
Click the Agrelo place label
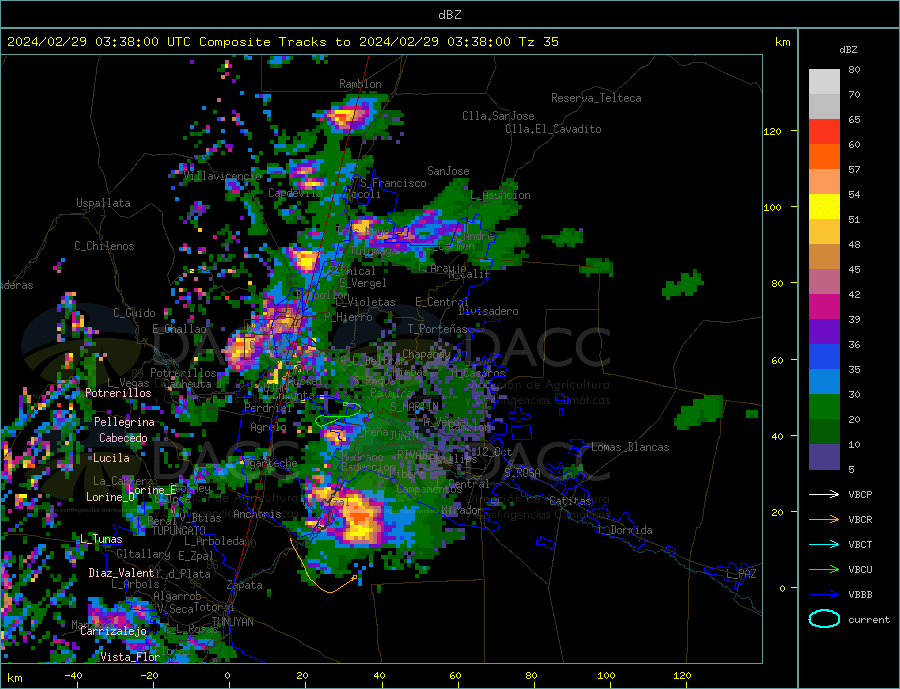[x=268, y=427]
